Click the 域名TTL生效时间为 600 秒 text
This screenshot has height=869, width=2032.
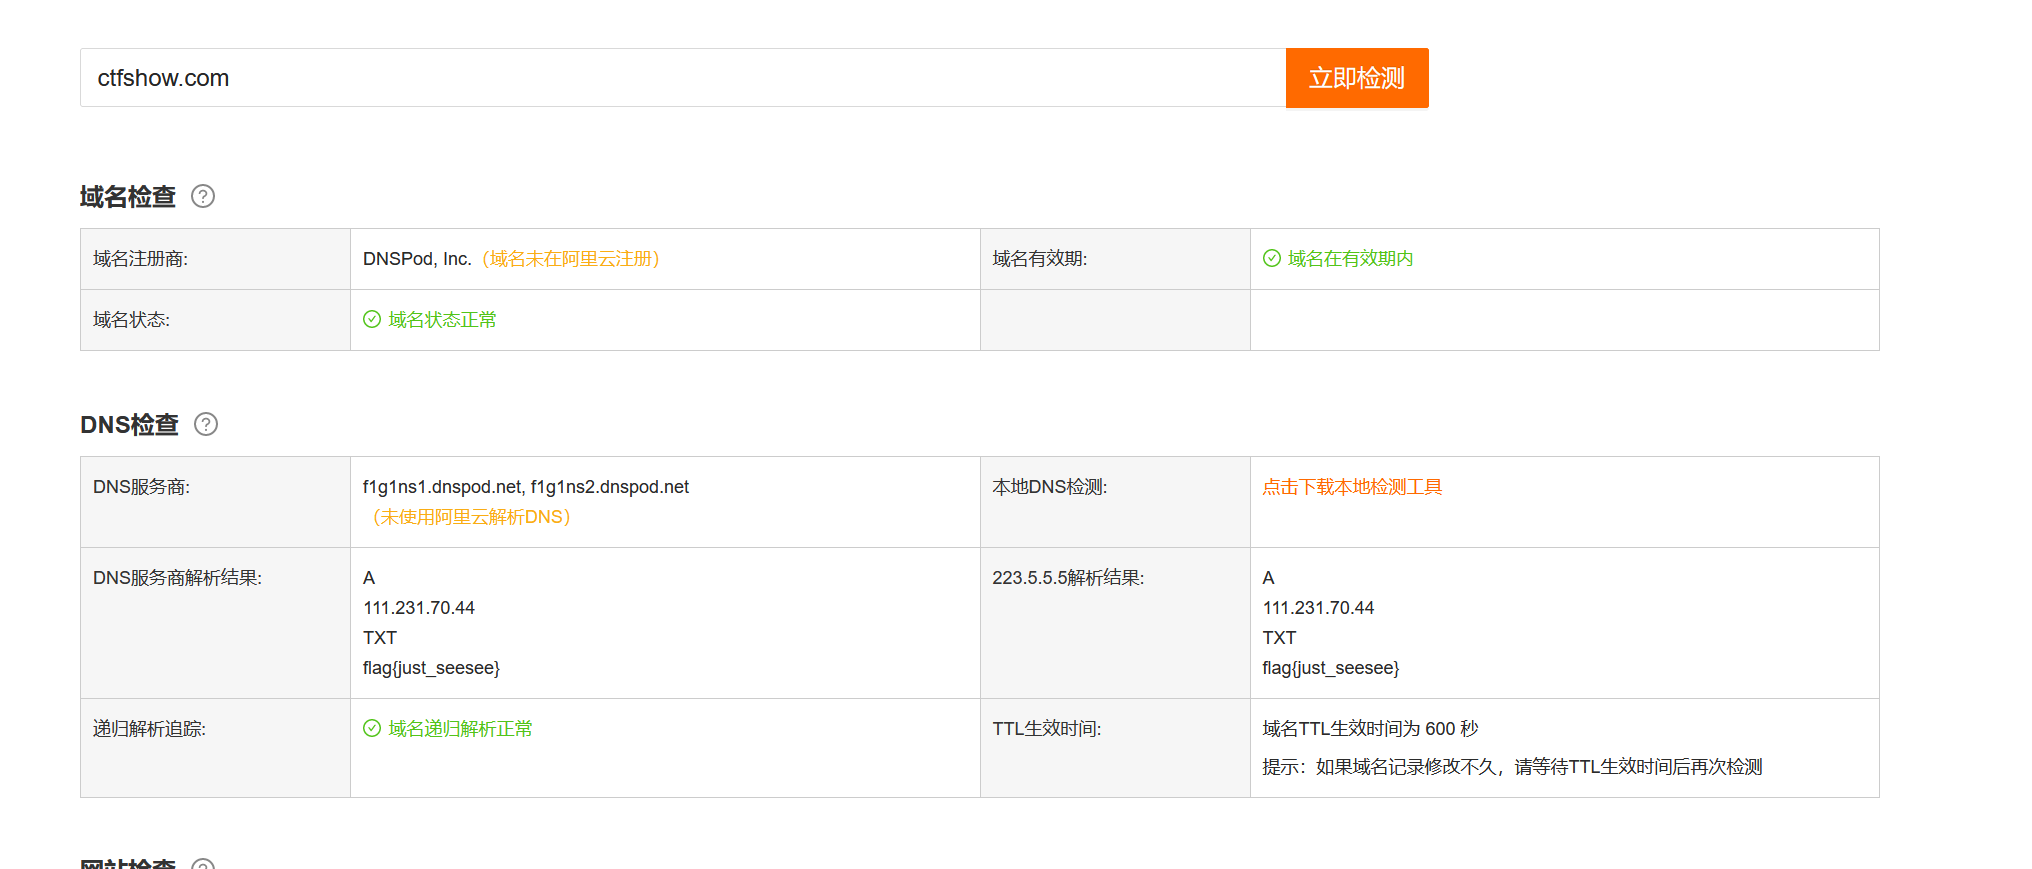(x=1370, y=729)
